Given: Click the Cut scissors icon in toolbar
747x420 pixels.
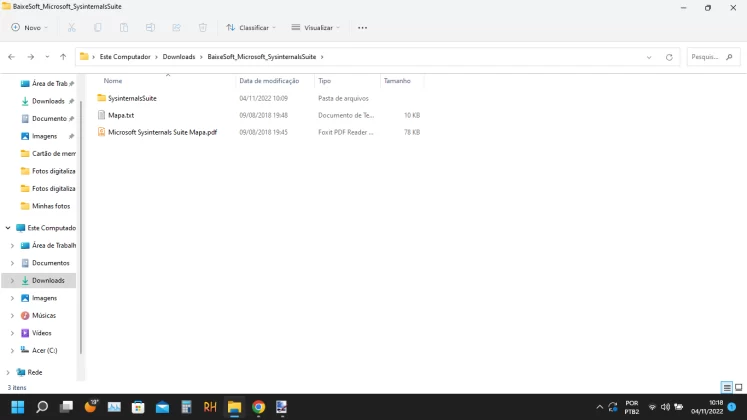Looking at the screenshot, I should pyautogui.click(x=71, y=28).
